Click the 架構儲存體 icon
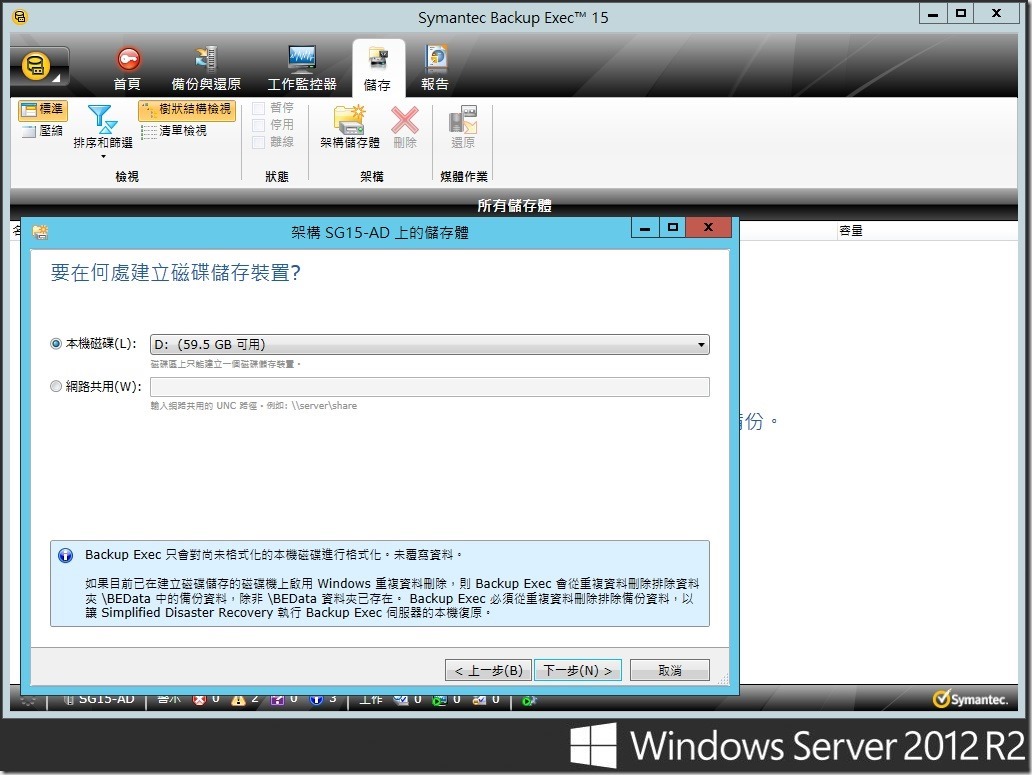Screen dimensions: 1032x775 pos(349,120)
